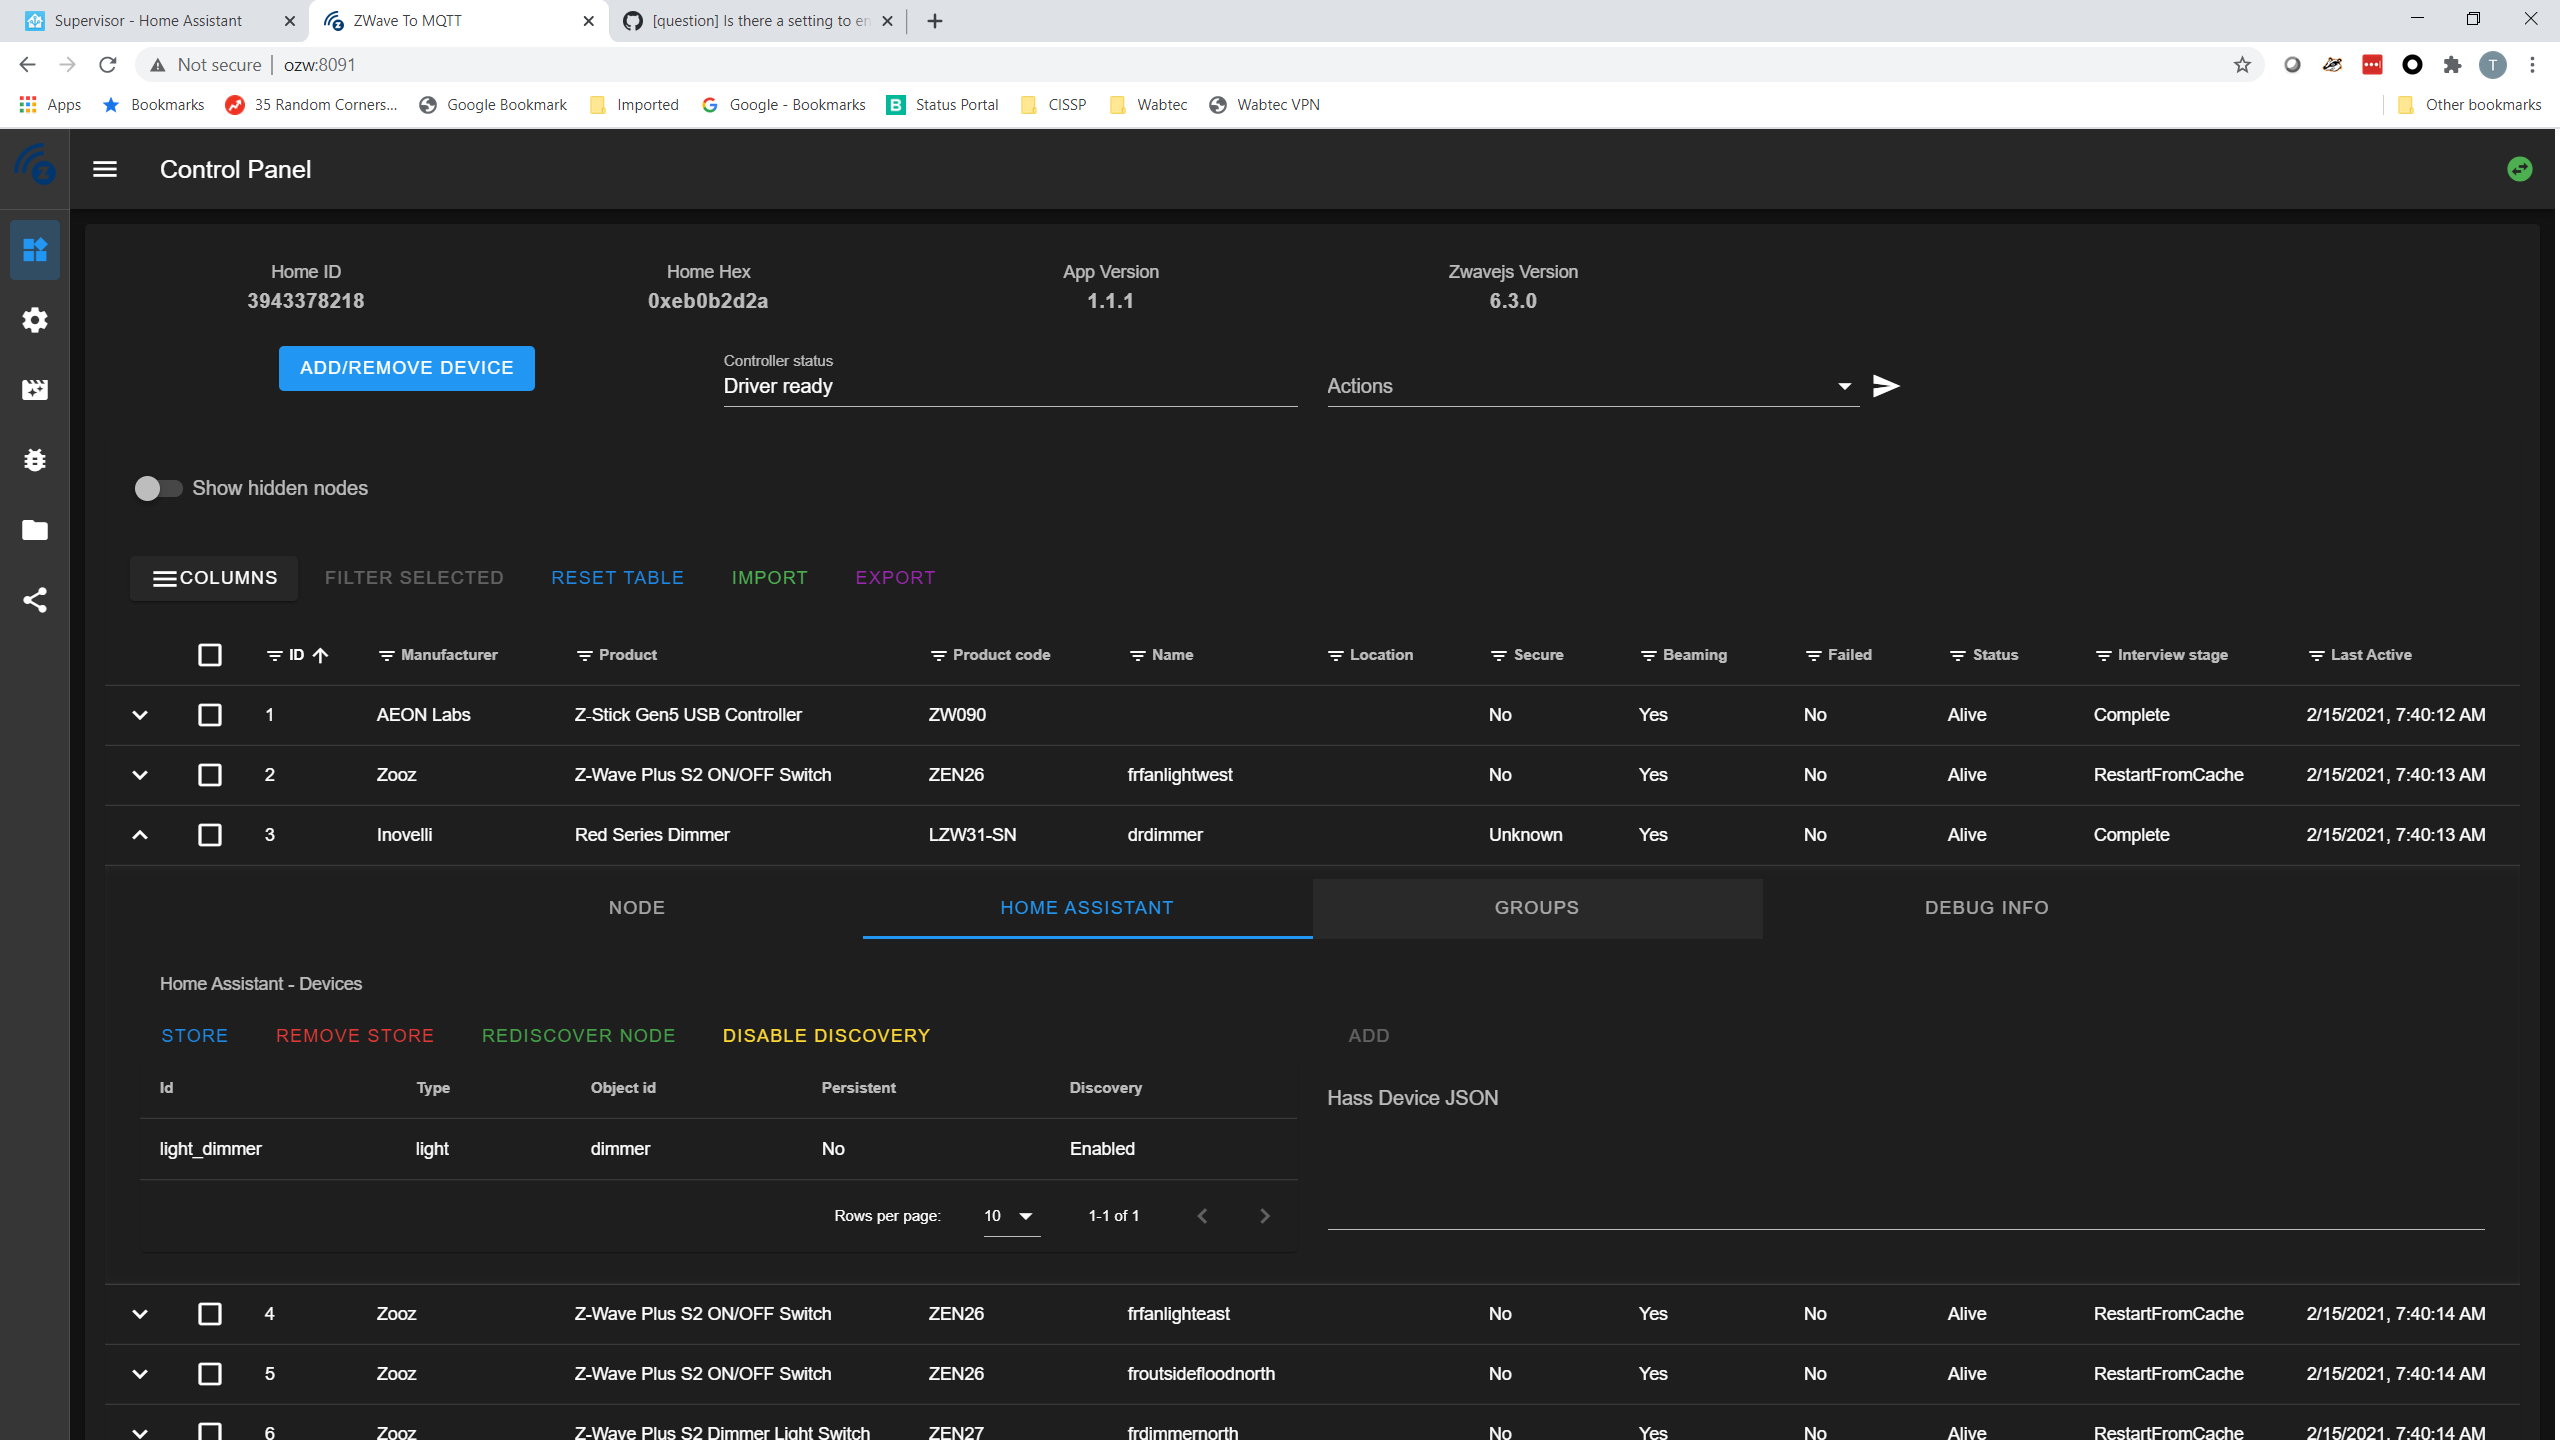Open the Debug bug icon in sidebar
This screenshot has height=1440, width=2560.
35,460
